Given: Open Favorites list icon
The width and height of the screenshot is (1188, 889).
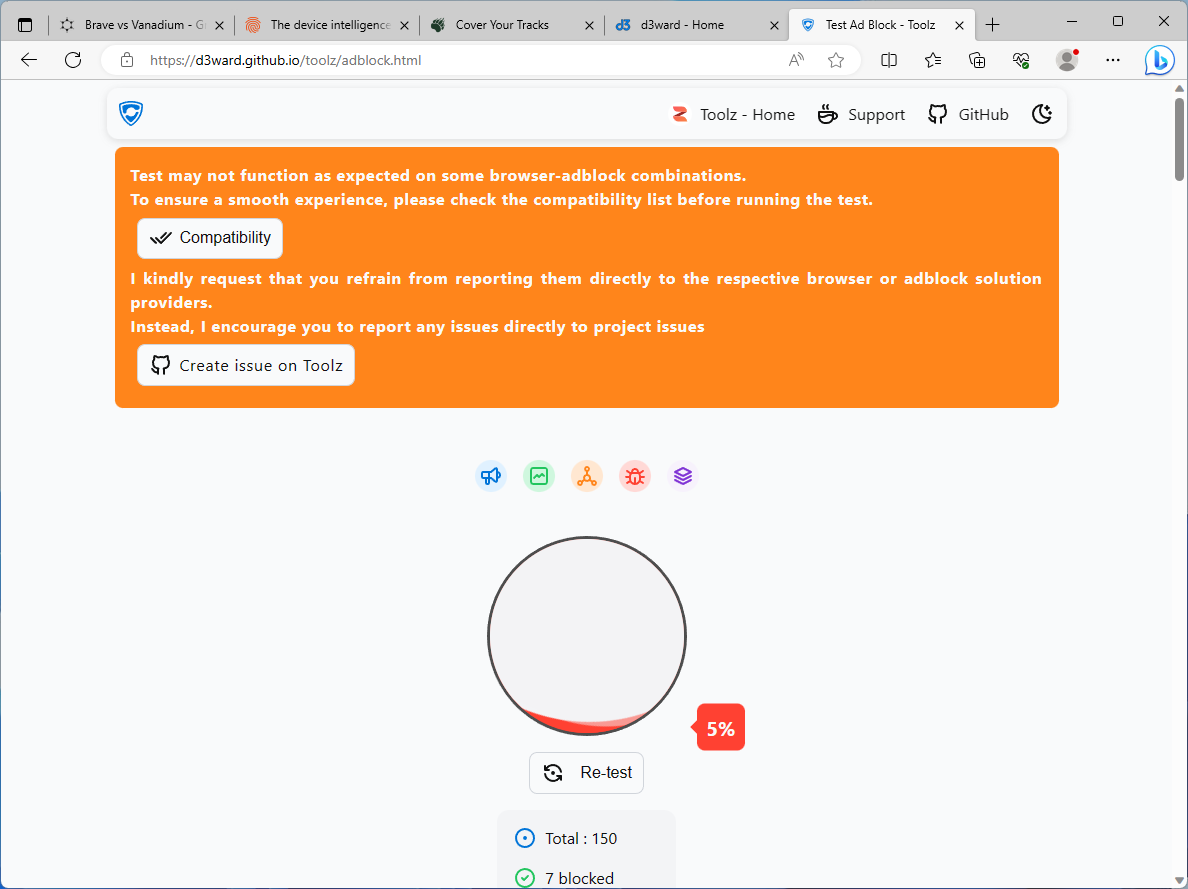Looking at the screenshot, I should pos(933,60).
